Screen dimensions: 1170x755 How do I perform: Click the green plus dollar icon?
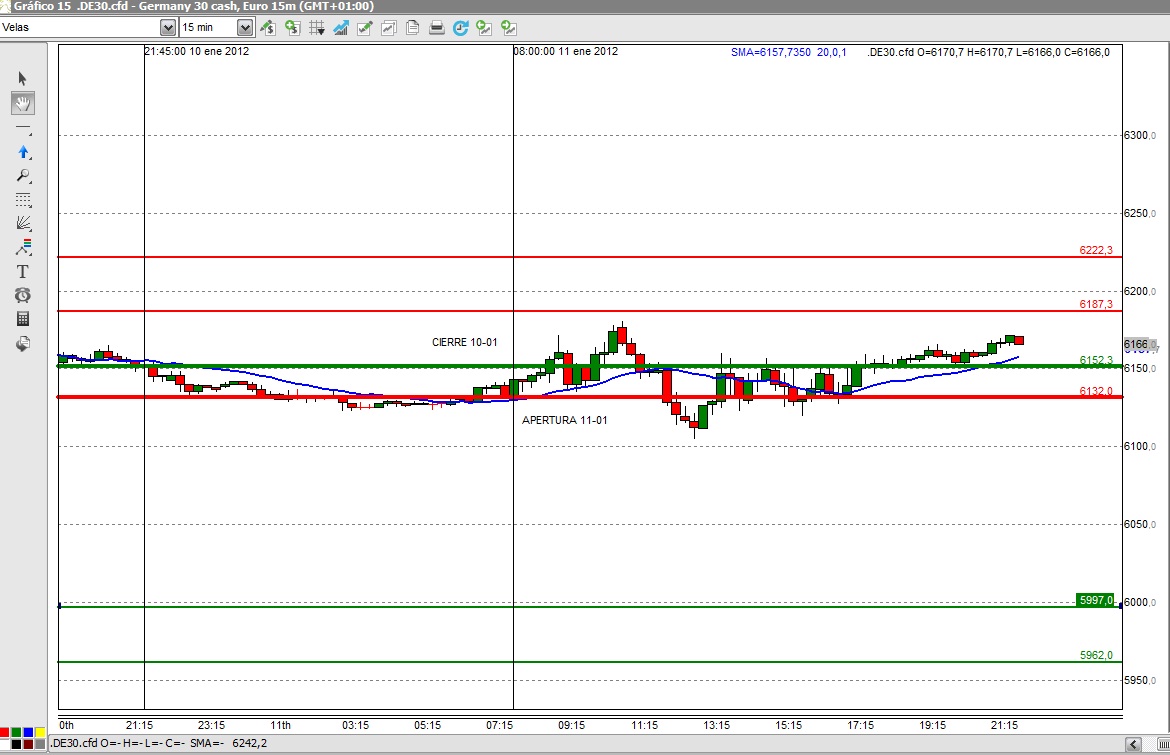pyautogui.click(x=292, y=28)
